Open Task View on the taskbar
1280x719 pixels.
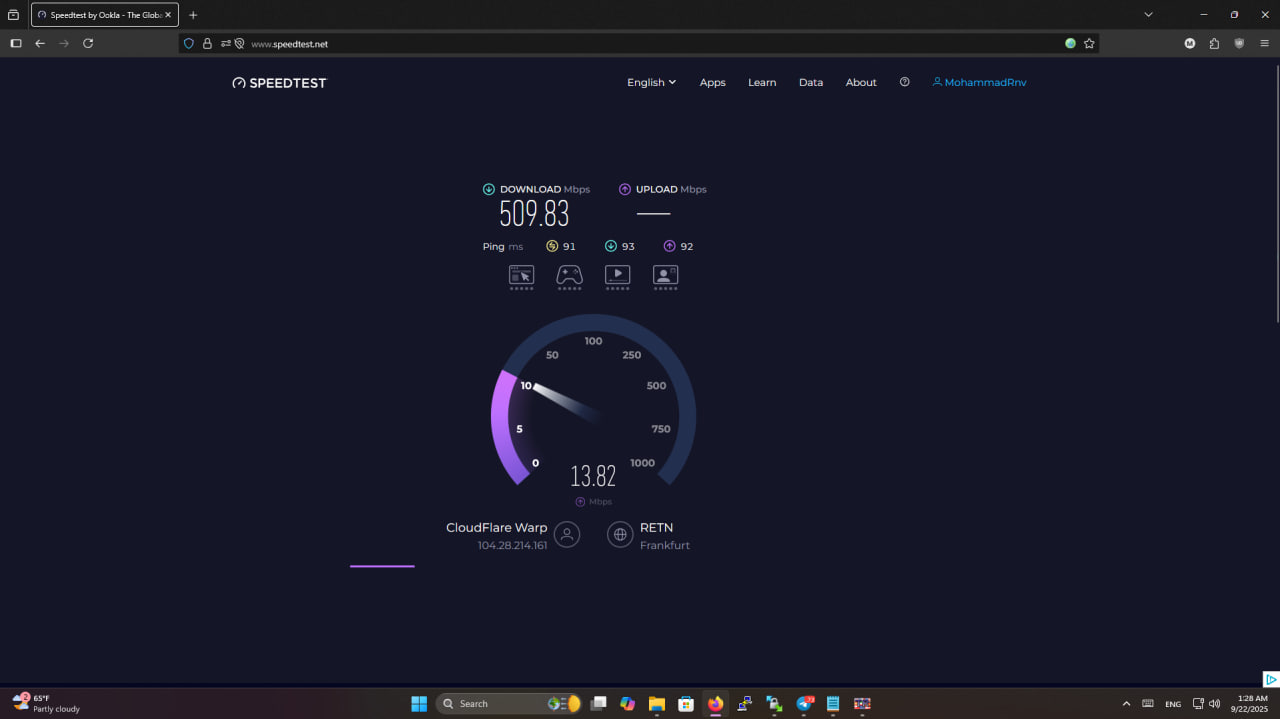[598, 704]
